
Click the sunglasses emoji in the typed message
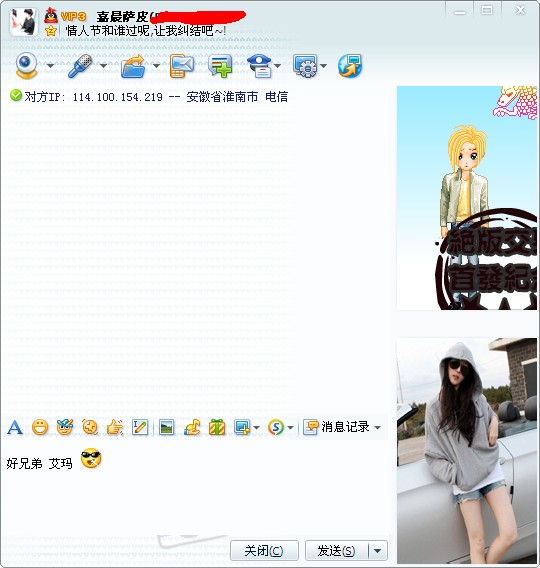(91, 458)
